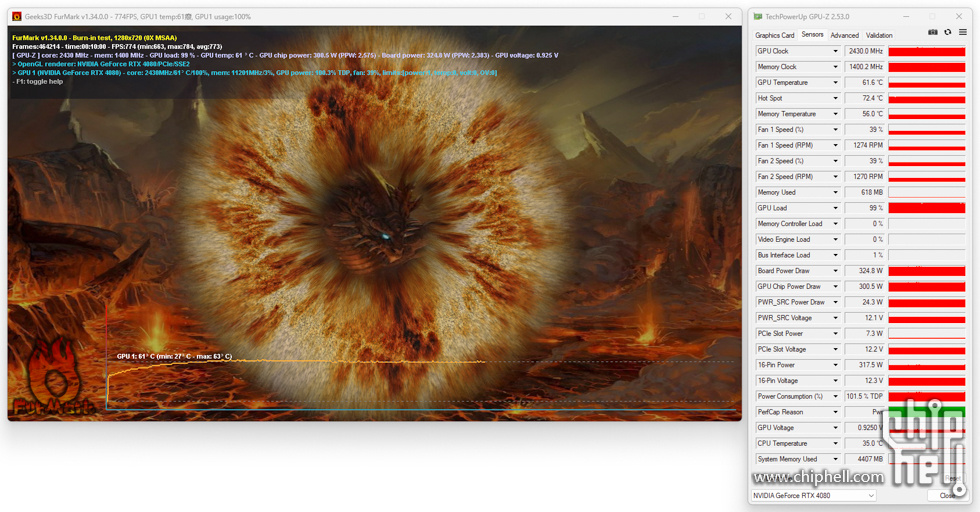The width and height of the screenshot is (980, 512).
Task: Open the PerfCap Reason dropdown
Action: pos(835,412)
